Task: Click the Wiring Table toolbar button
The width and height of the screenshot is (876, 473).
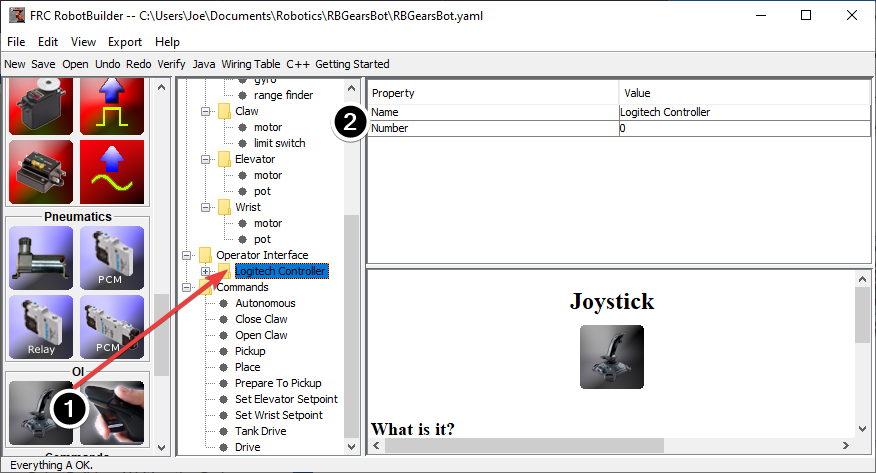Action: pyautogui.click(x=250, y=64)
